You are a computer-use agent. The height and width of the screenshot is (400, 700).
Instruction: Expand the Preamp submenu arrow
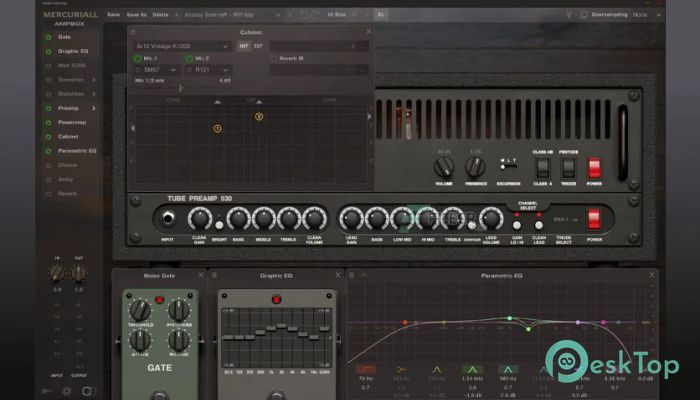pyautogui.click(x=94, y=108)
